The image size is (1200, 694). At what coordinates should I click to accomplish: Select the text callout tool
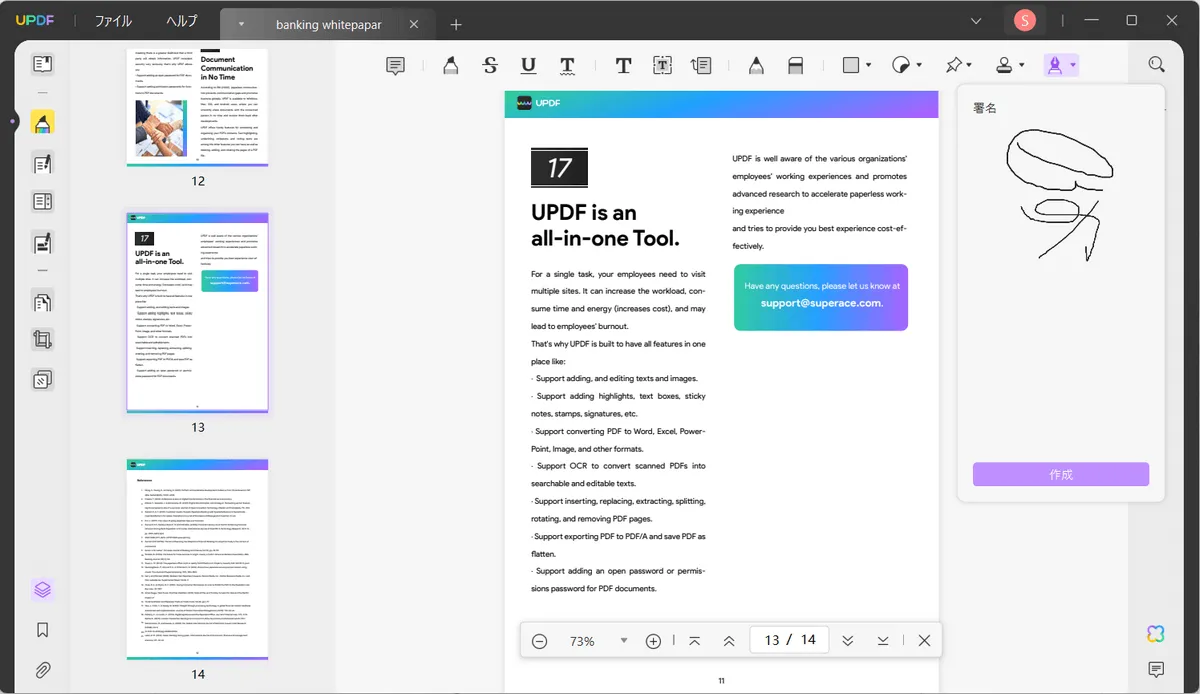(701, 66)
